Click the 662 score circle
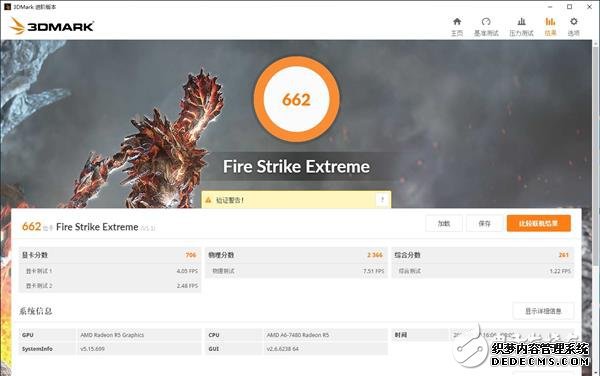This screenshot has width=600, height=376. 296,99
